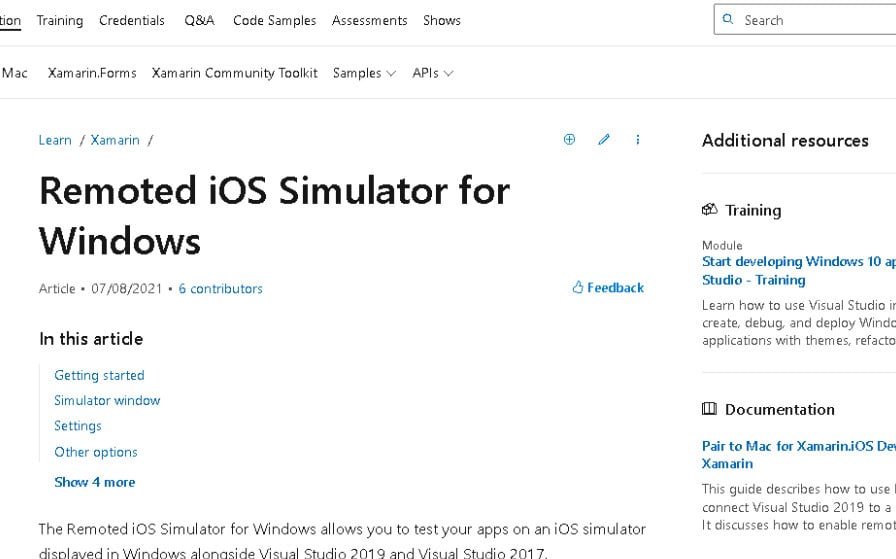Click the article date 07/08/2021
Viewport: 896px width, 559px height.
[x=127, y=289]
